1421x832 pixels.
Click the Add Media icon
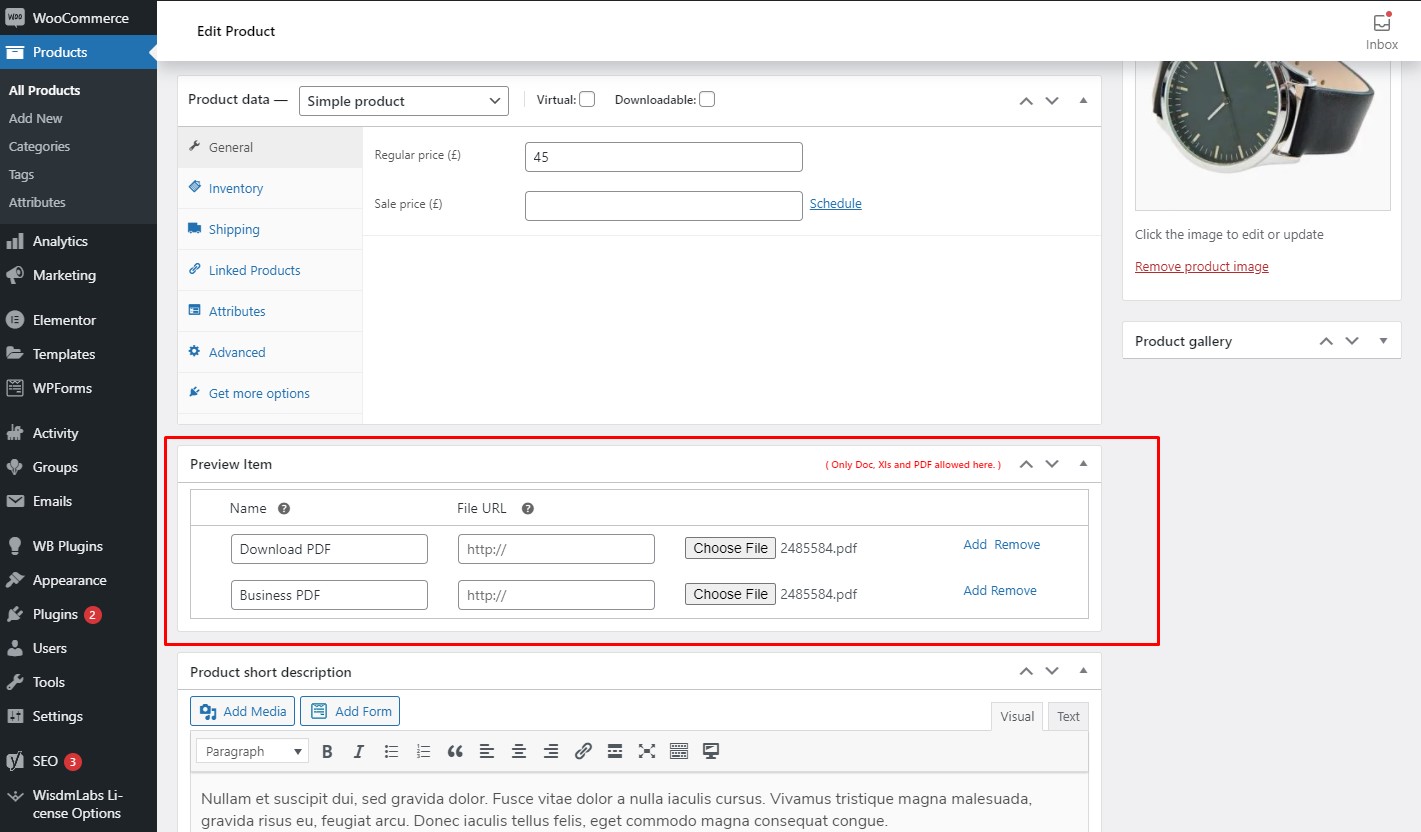pos(241,710)
